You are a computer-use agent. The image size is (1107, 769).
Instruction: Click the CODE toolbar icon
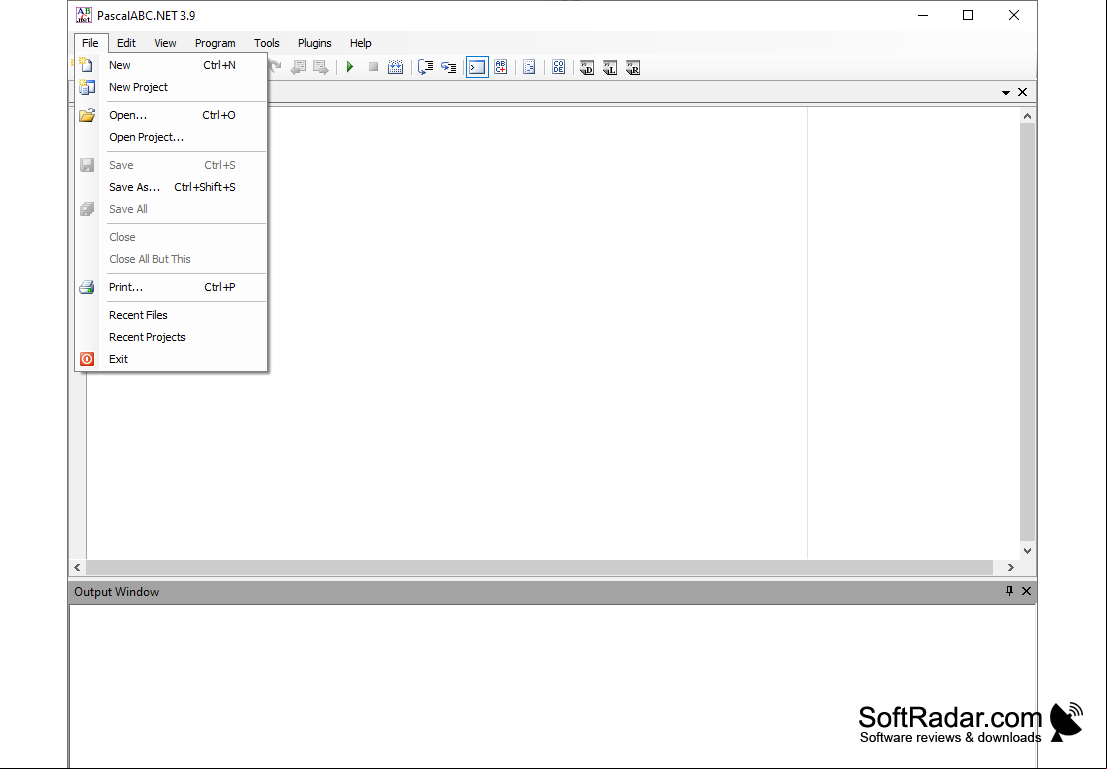click(558, 67)
